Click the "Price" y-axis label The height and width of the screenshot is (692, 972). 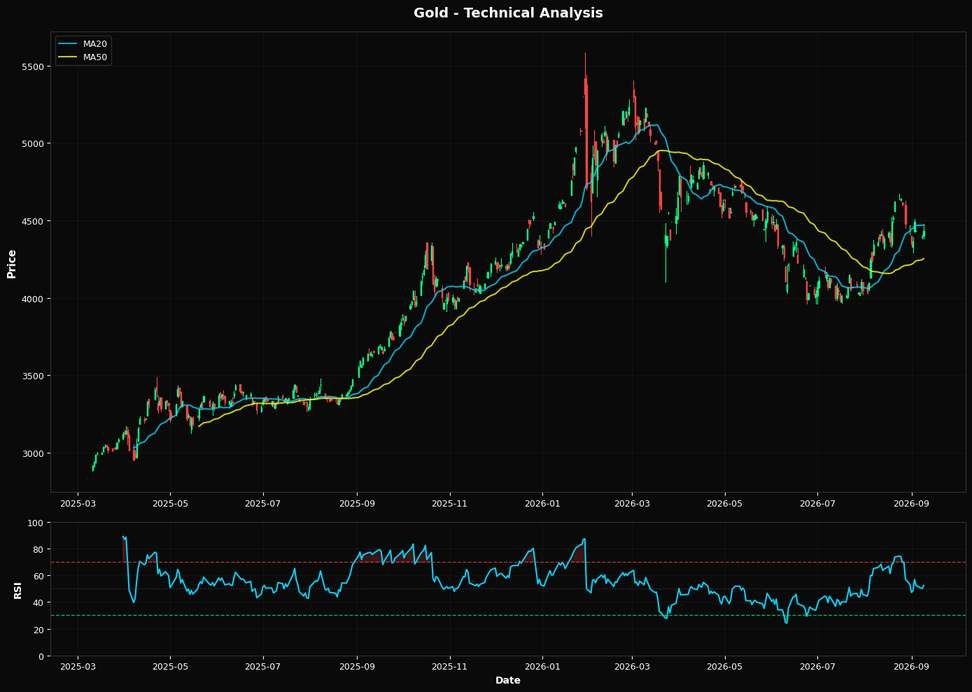point(11,264)
